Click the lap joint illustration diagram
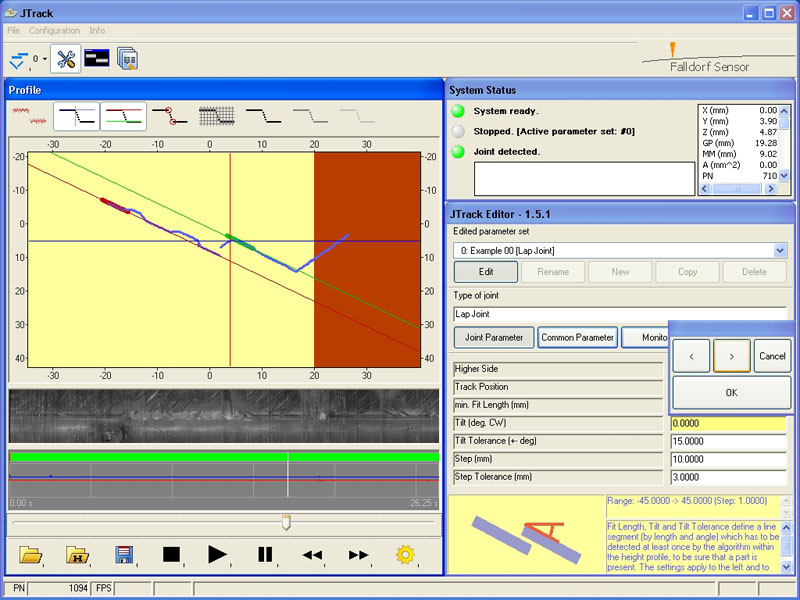This screenshot has width=800, height=600. coord(526,535)
